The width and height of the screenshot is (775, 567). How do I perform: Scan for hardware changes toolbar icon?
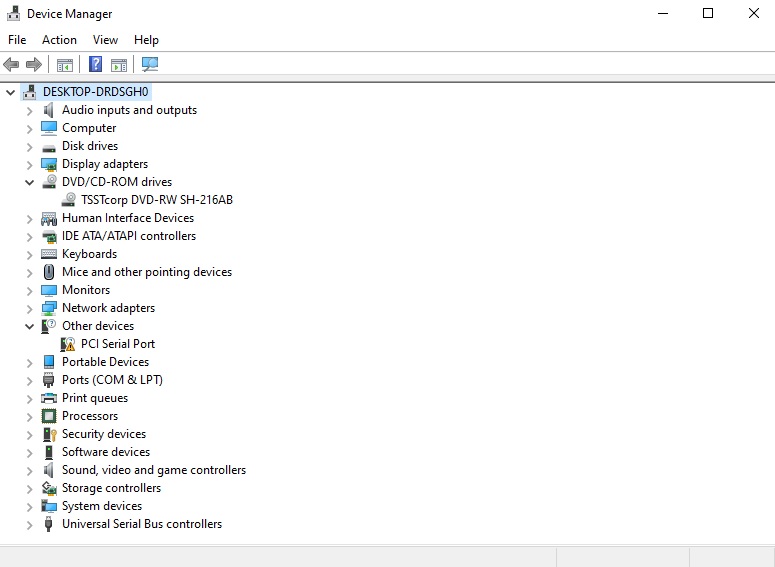tap(150, 64)
